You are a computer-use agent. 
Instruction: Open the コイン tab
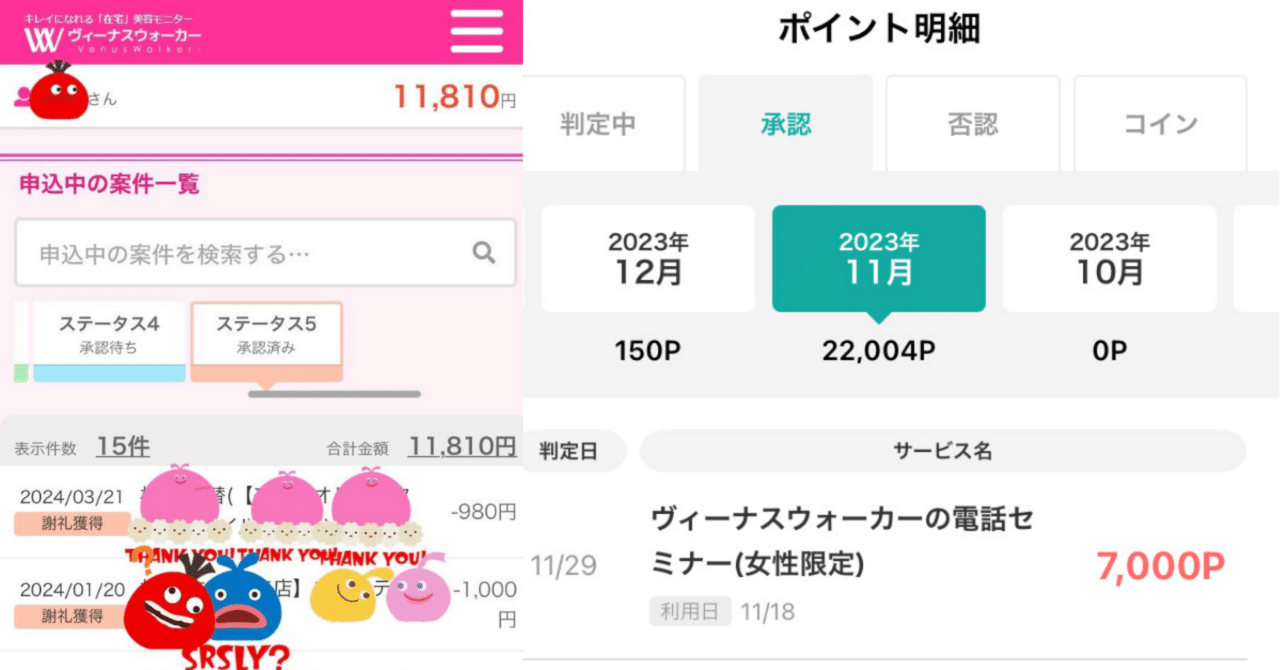[1160, 124]
